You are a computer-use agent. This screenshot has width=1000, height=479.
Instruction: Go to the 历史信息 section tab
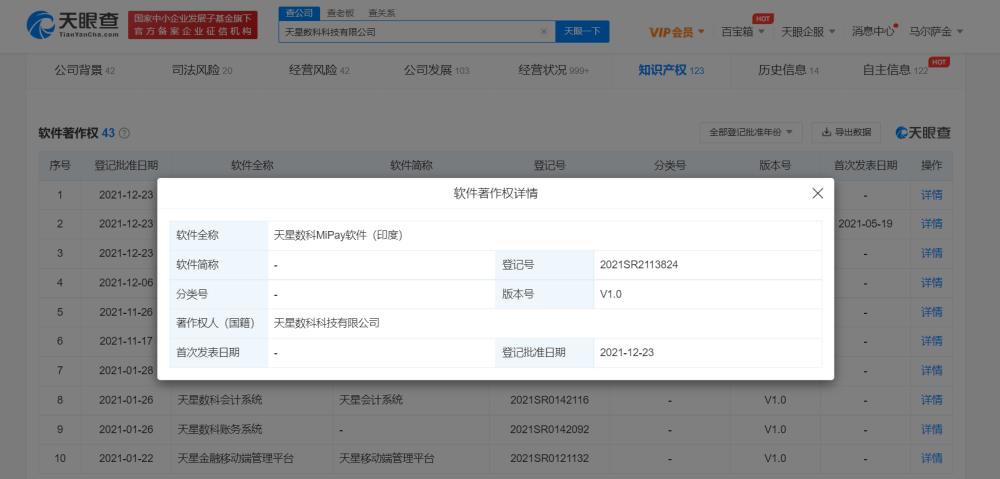pyautogui.click(x=788, y=70)
